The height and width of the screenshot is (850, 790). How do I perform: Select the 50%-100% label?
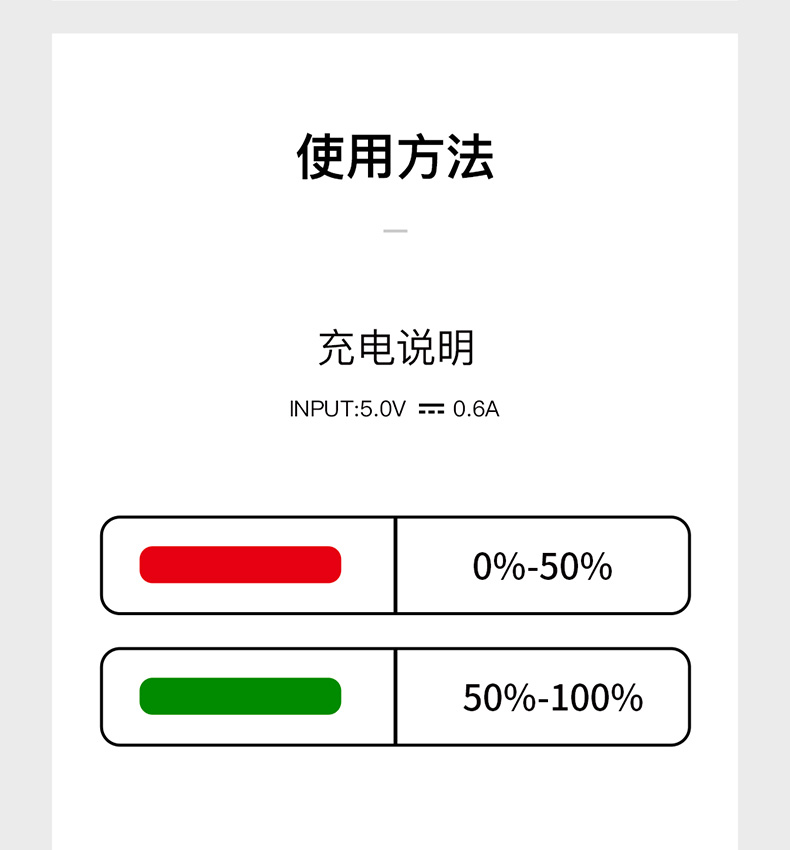pyautogui.click(x=553, y=698)
